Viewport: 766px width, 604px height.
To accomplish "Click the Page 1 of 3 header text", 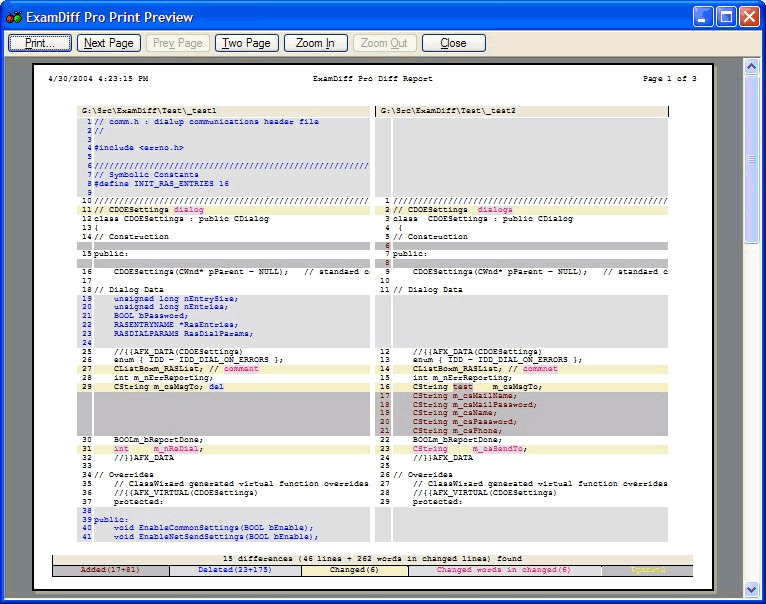I will (x=669, y=78).
